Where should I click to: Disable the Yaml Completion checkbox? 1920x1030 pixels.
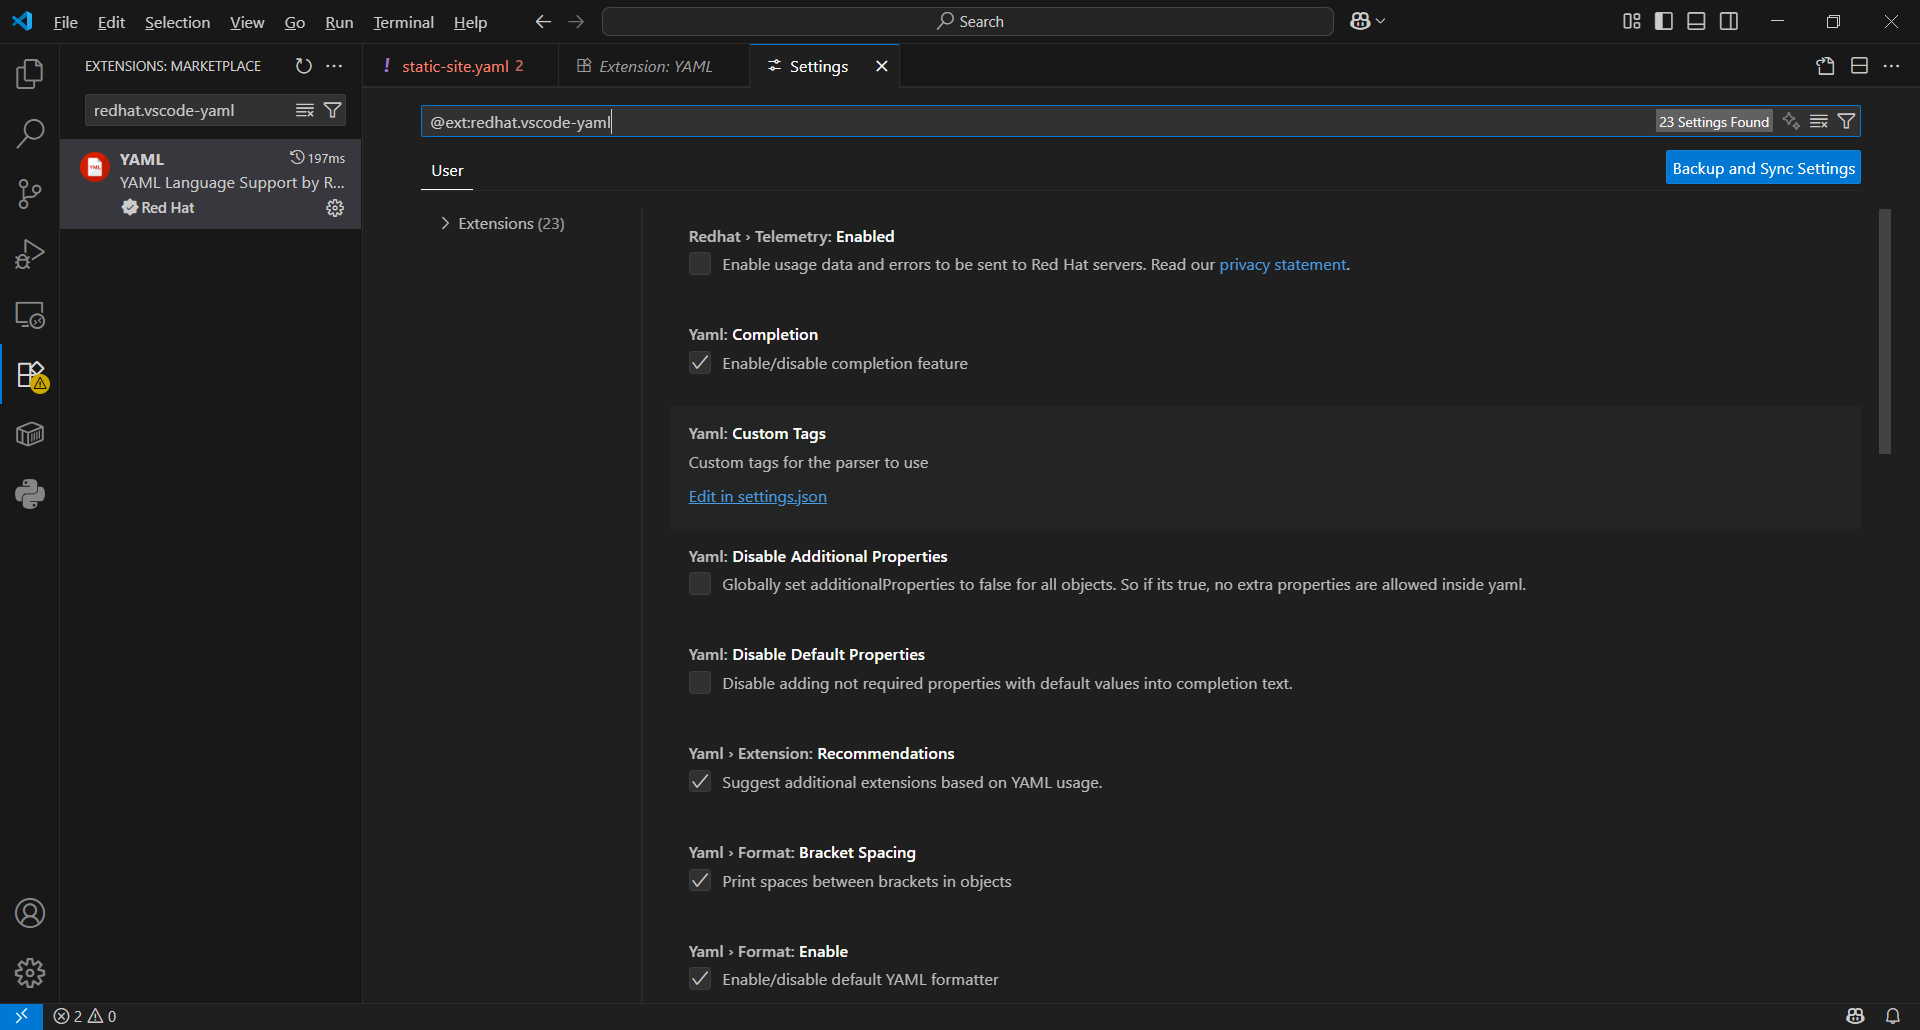700,363
